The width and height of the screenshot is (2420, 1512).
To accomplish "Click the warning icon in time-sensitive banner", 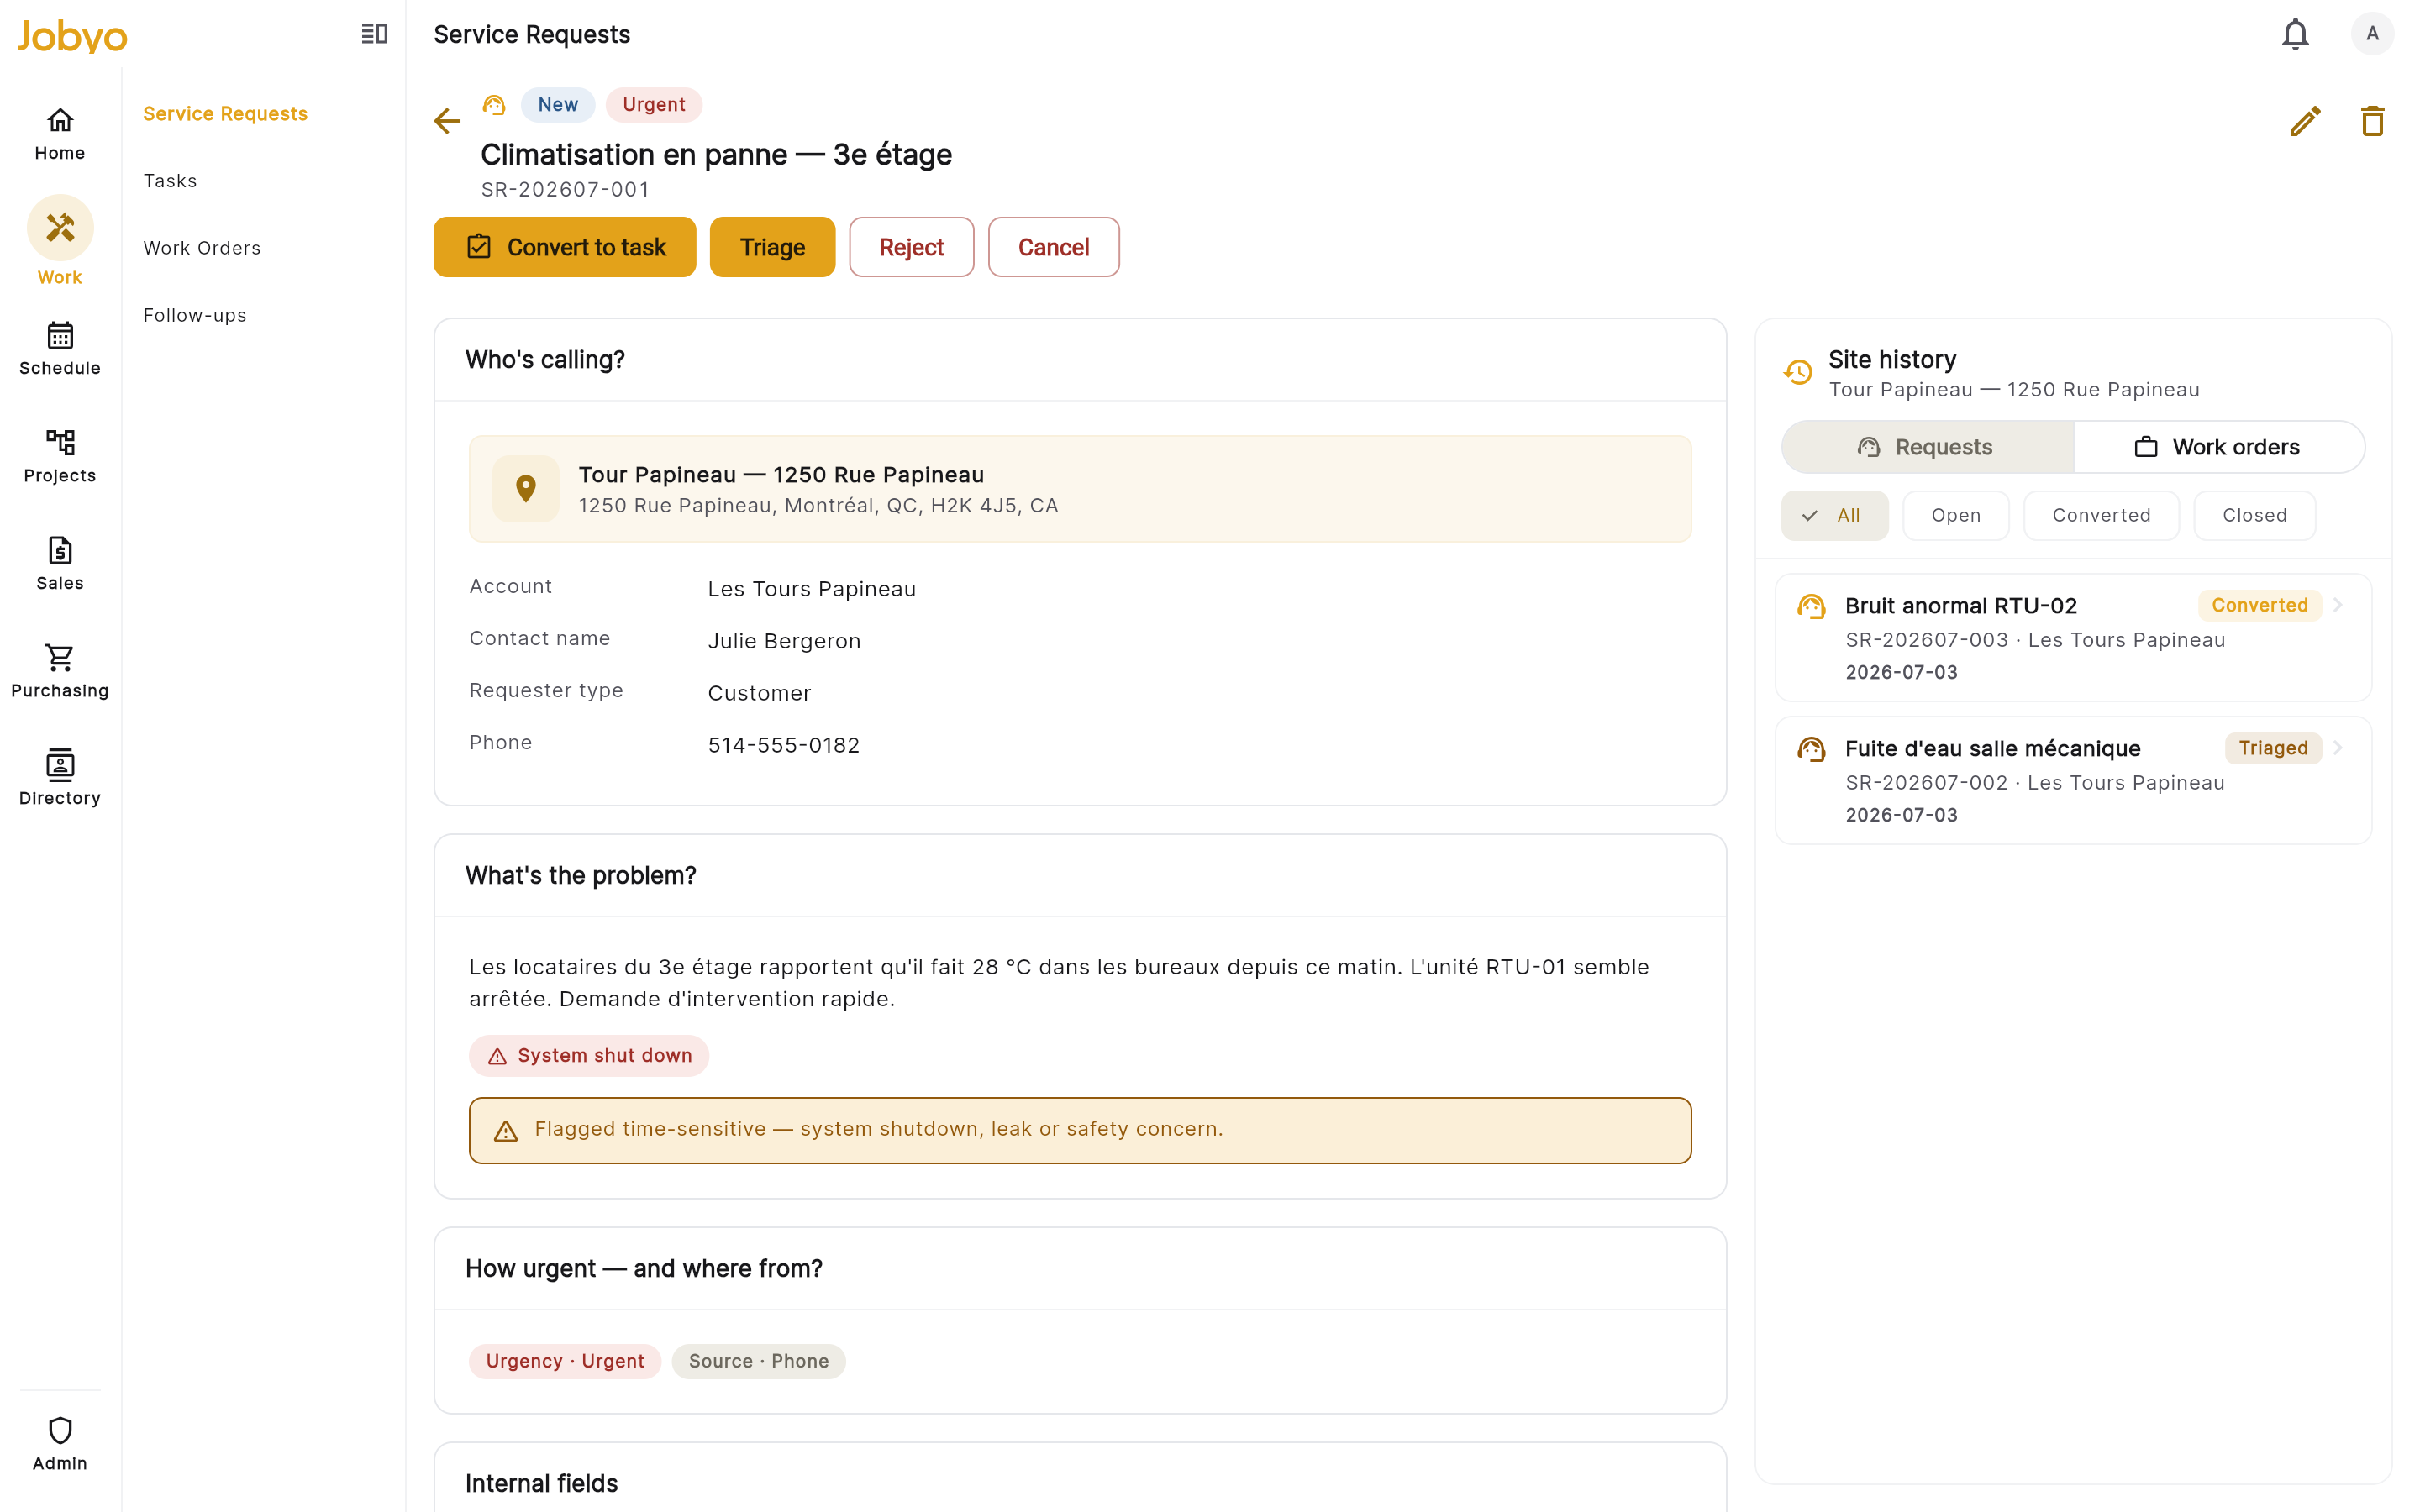I will (x=506, y=1131).
